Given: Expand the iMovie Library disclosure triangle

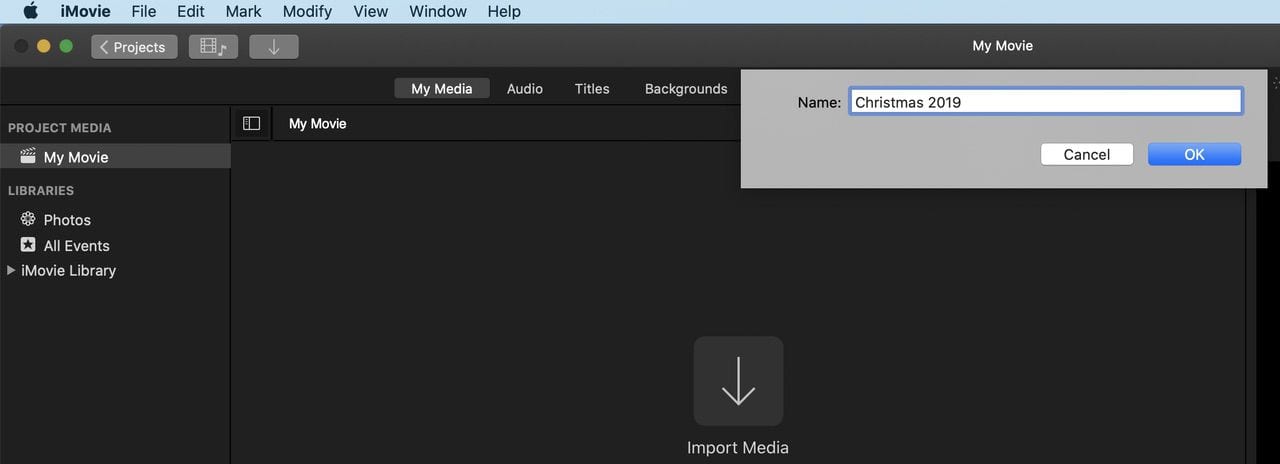Looking at the screenshot, I should click(x=11, y=270).
